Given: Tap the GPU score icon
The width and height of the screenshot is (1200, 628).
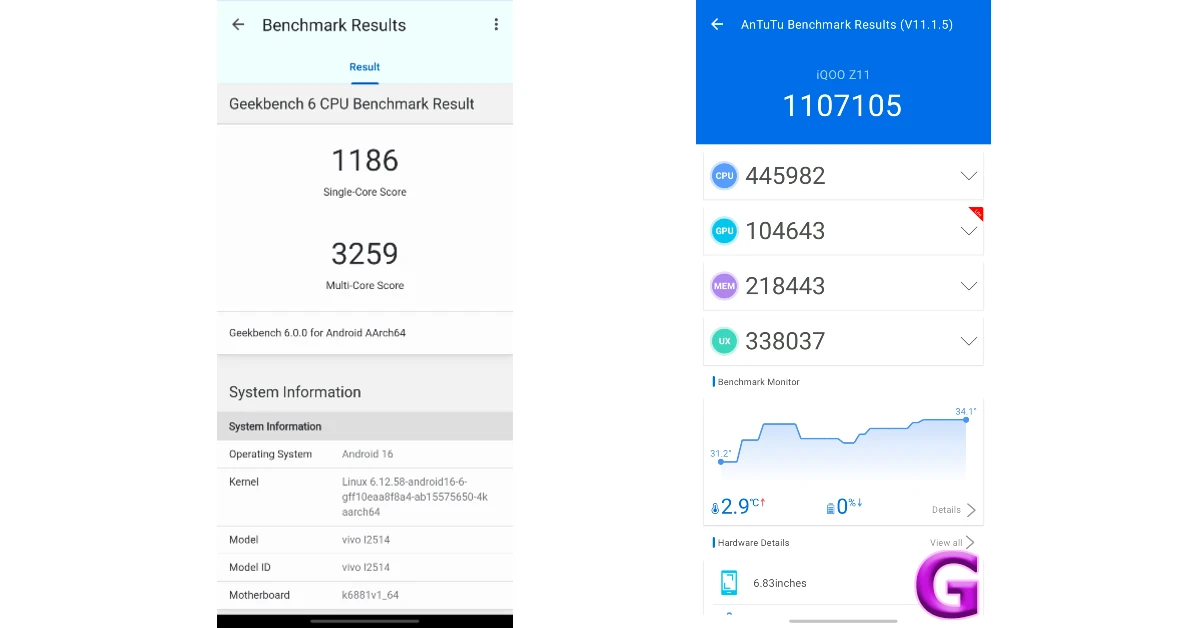Looking at the screenshot, I should click(724, 231).
